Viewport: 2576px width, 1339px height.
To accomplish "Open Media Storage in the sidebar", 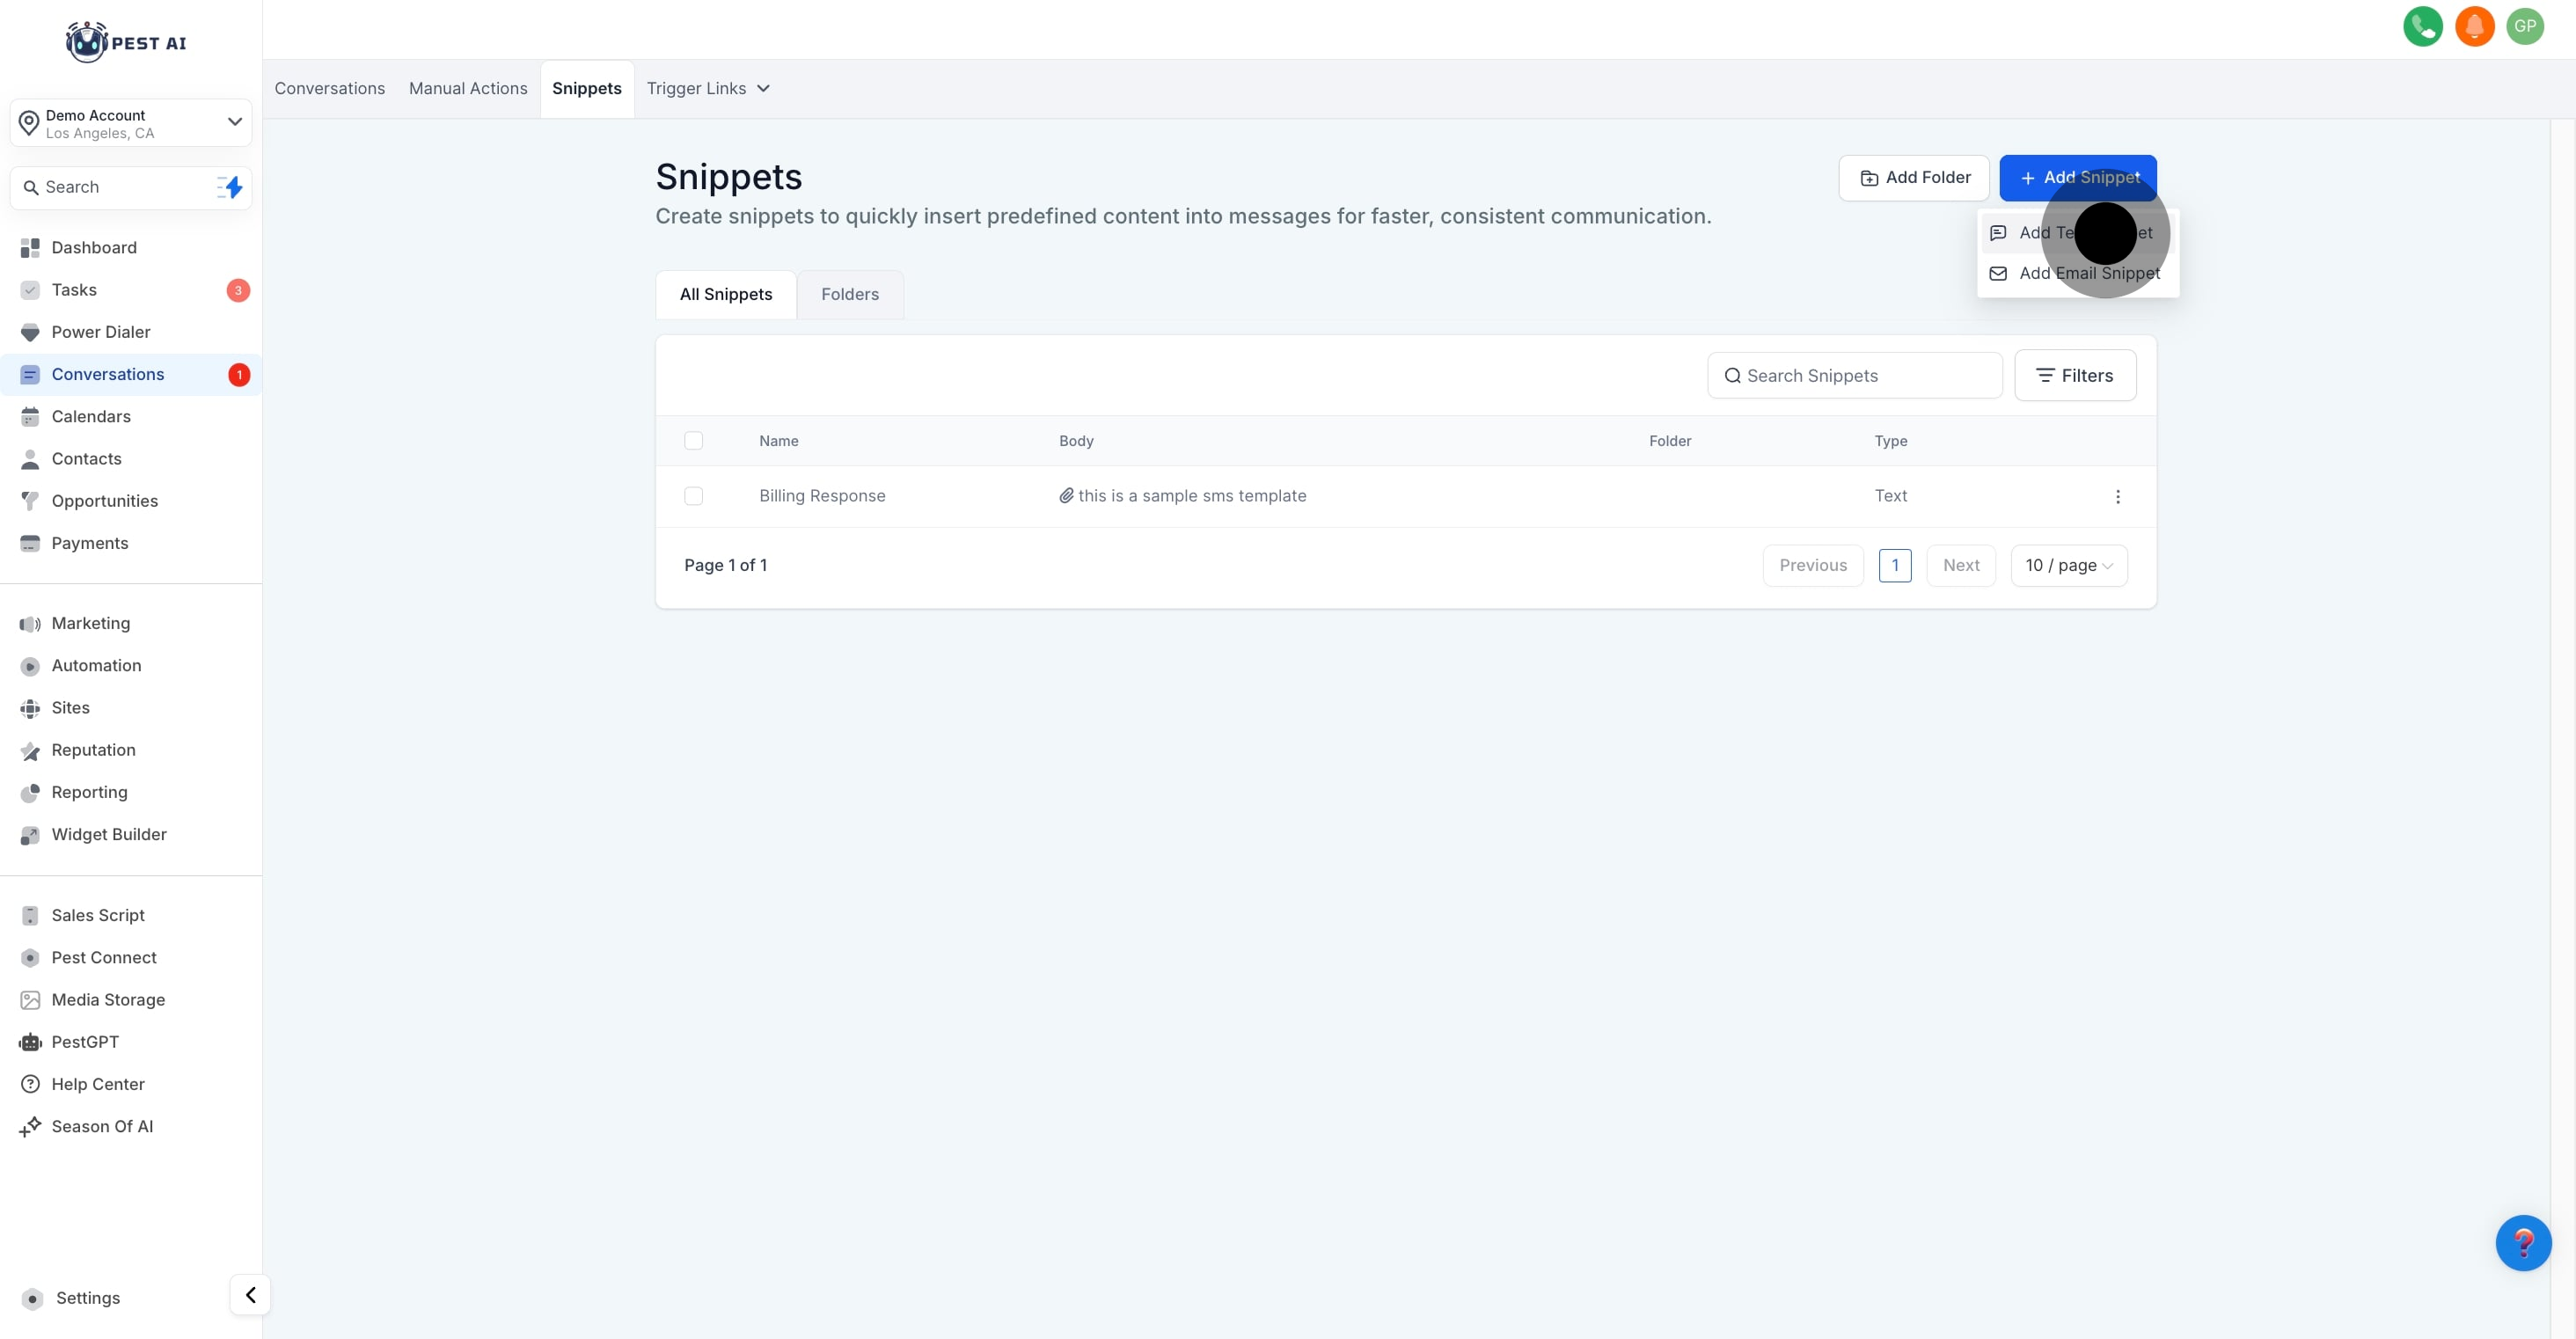I will pyautogui.click(x=108, y=1000).
